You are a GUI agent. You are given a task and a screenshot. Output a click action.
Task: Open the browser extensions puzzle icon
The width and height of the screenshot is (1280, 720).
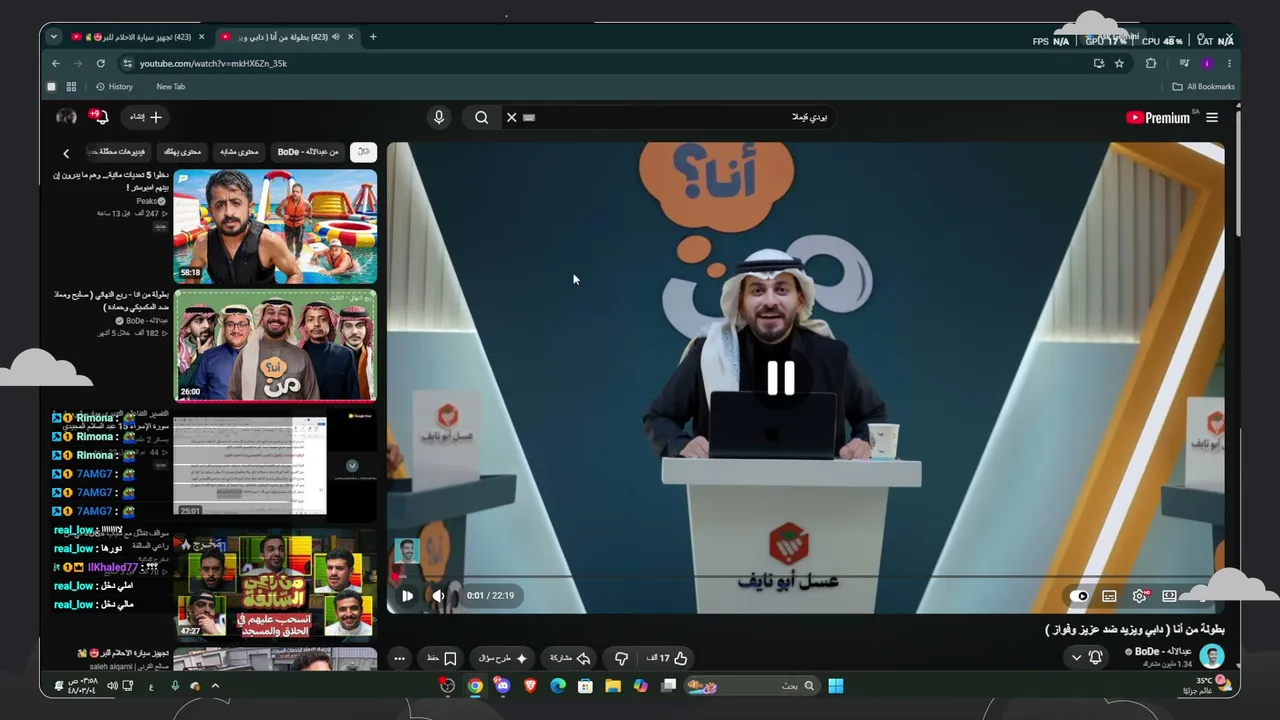coord(1151,63)
